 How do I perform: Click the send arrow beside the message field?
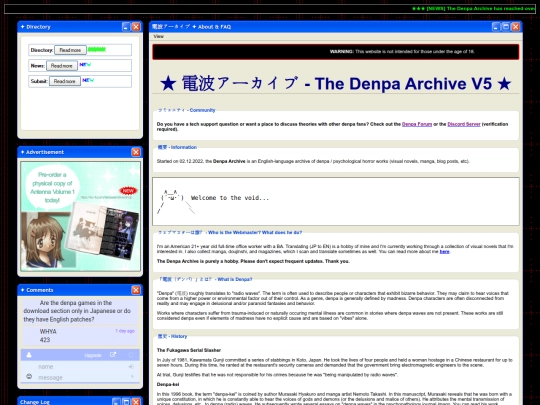[132, 377]
